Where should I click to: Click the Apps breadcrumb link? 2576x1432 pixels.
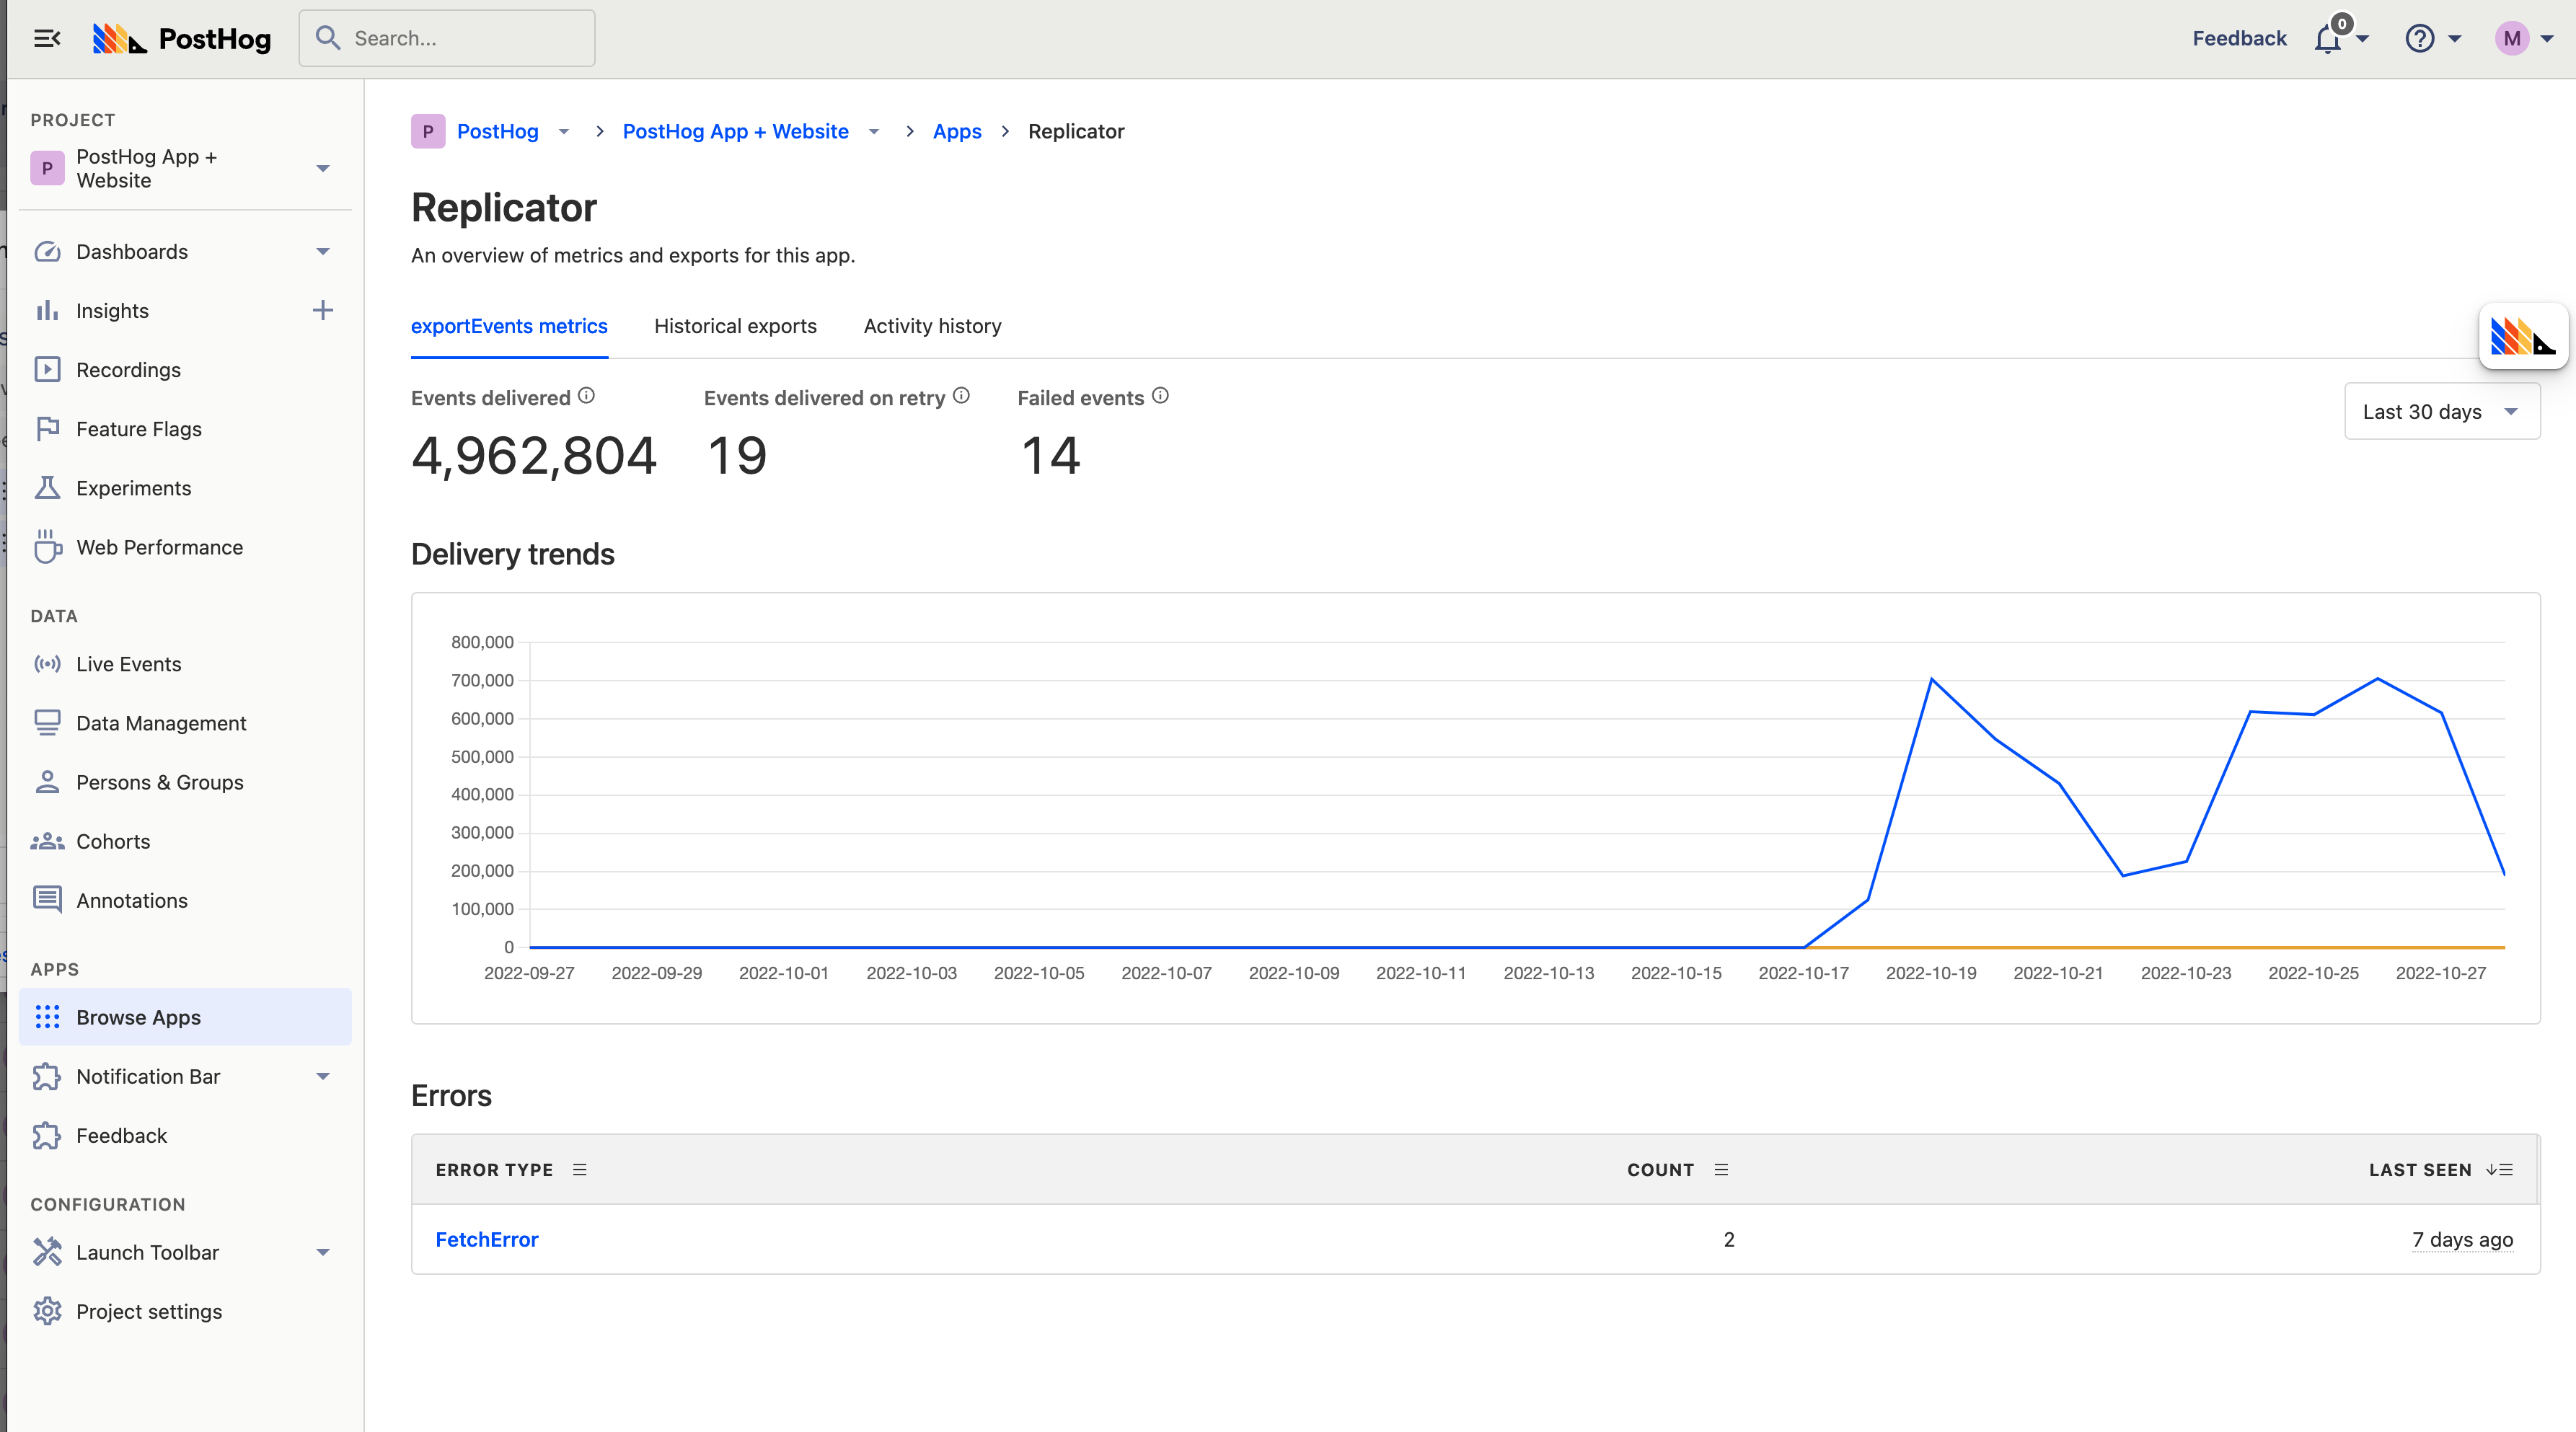click(x=956, y=131)
